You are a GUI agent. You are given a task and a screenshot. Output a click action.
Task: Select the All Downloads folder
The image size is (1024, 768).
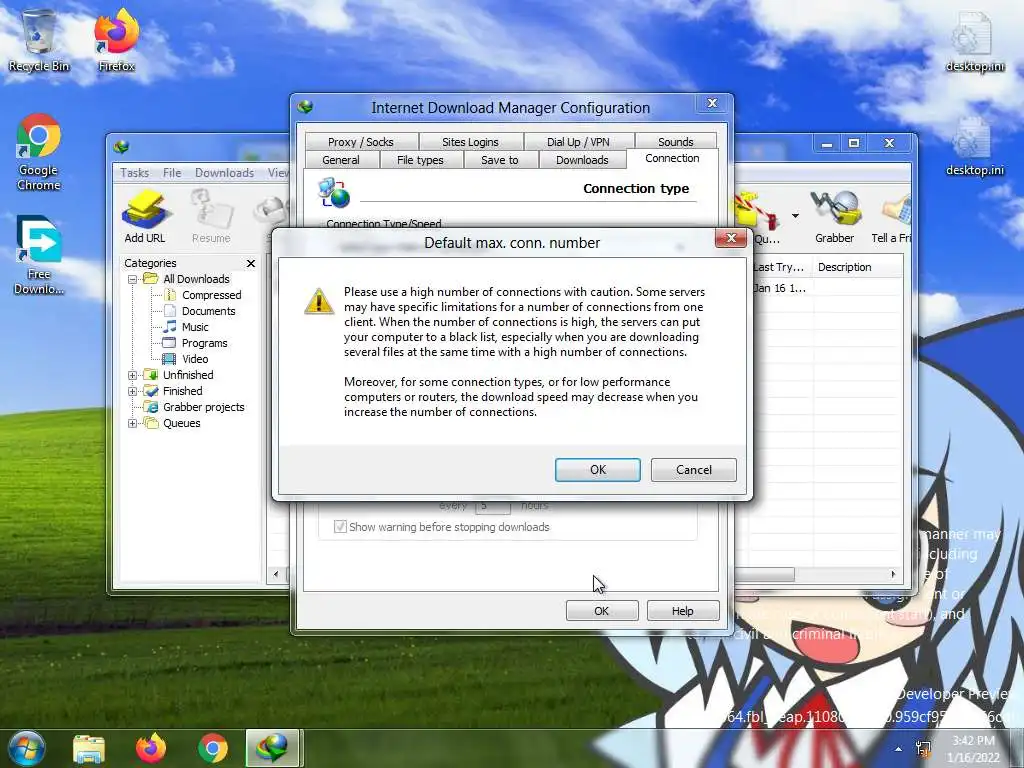coord(196,279)
